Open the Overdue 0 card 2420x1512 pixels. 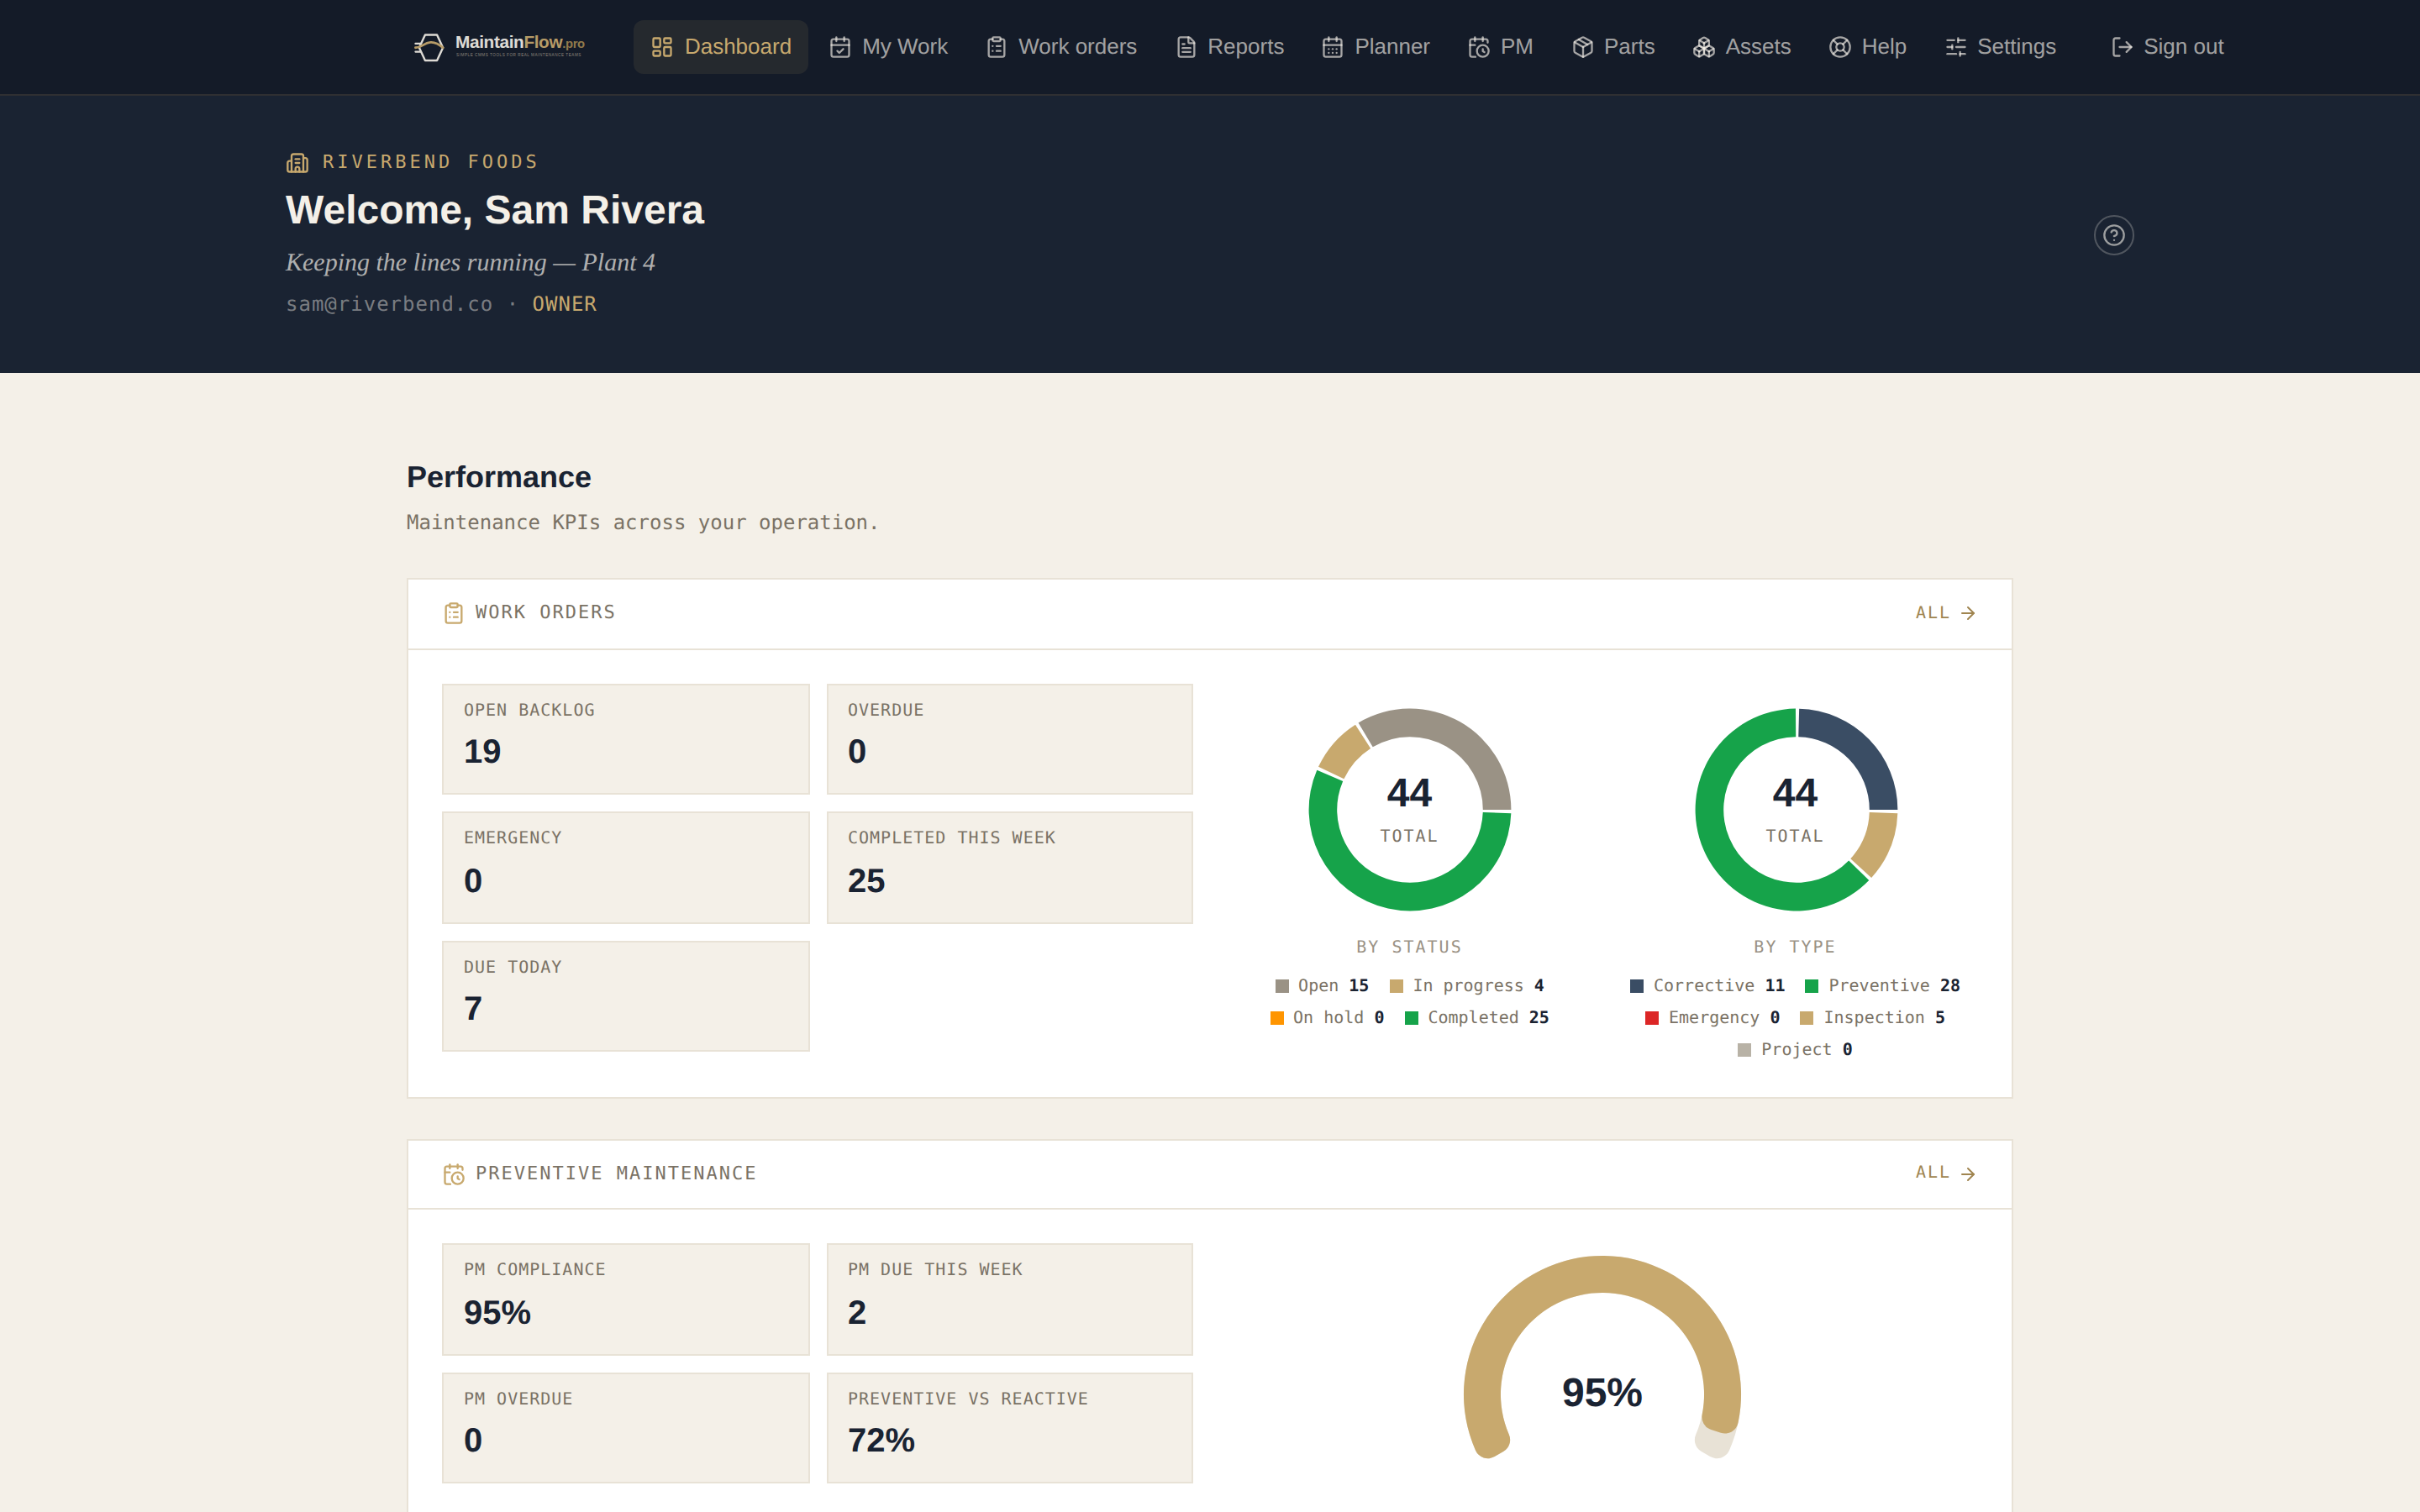(1010, 739)
